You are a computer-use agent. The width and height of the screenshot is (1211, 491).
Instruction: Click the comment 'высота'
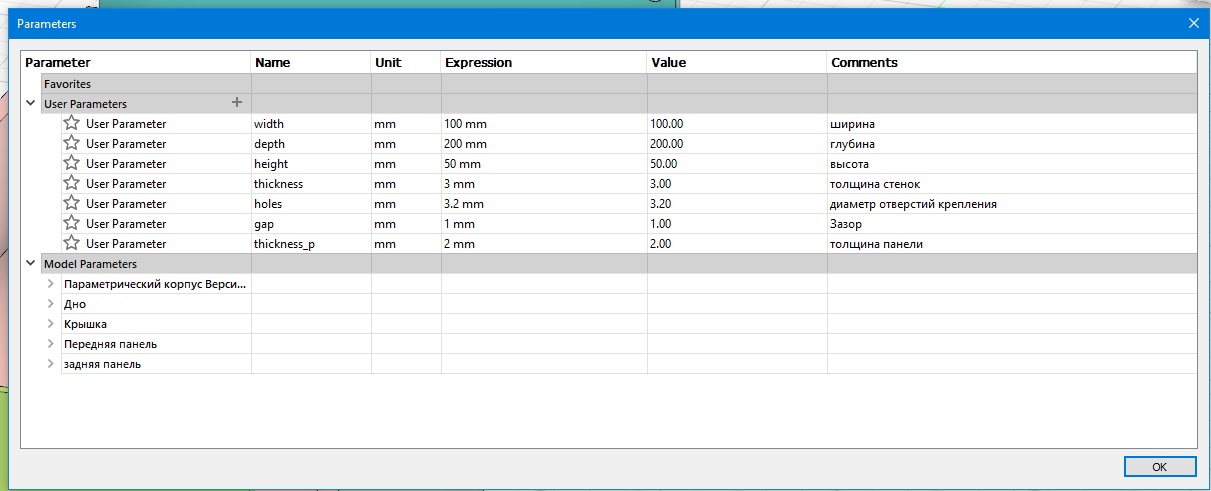coord(850,164)
